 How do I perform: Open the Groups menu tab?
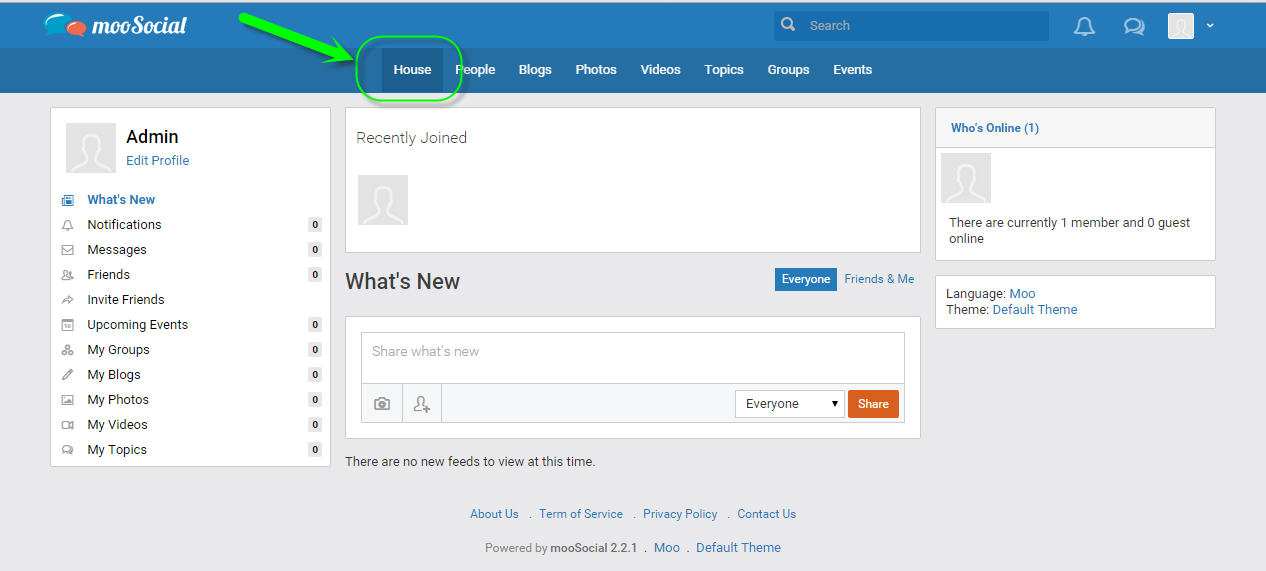tap(788, 70)
